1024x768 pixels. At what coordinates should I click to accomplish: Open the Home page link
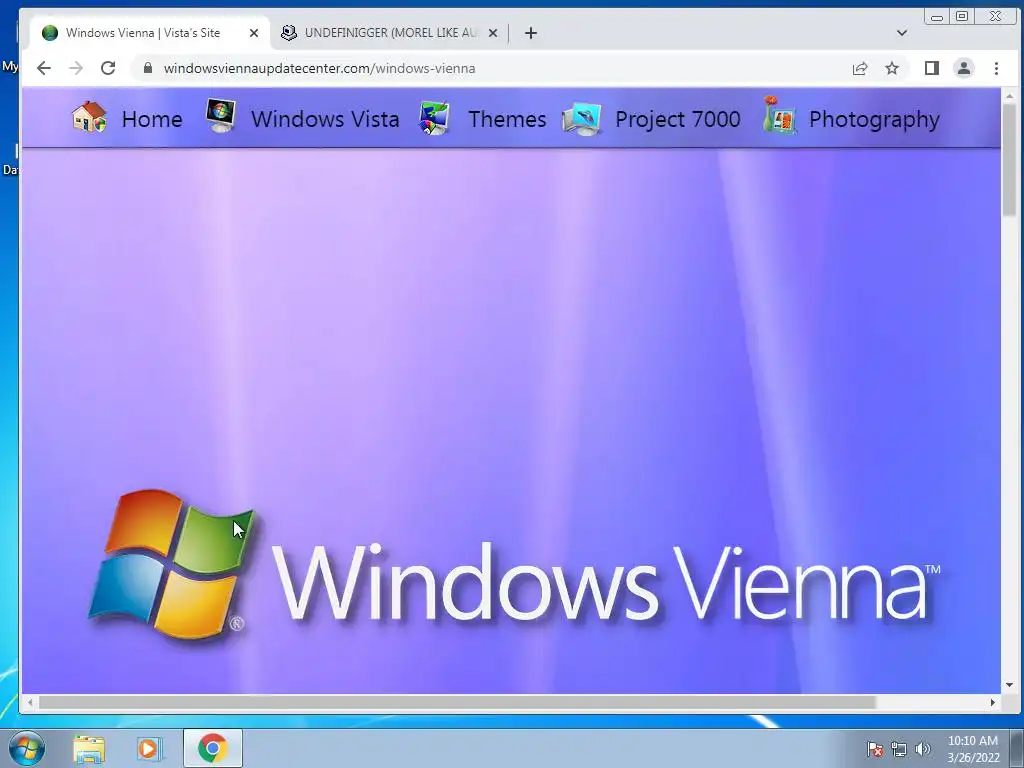coord(152,120)
